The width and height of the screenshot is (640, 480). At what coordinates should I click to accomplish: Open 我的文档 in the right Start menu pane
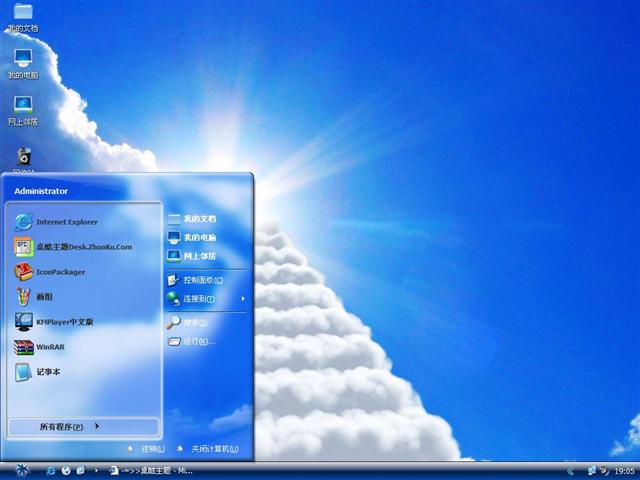192,219
